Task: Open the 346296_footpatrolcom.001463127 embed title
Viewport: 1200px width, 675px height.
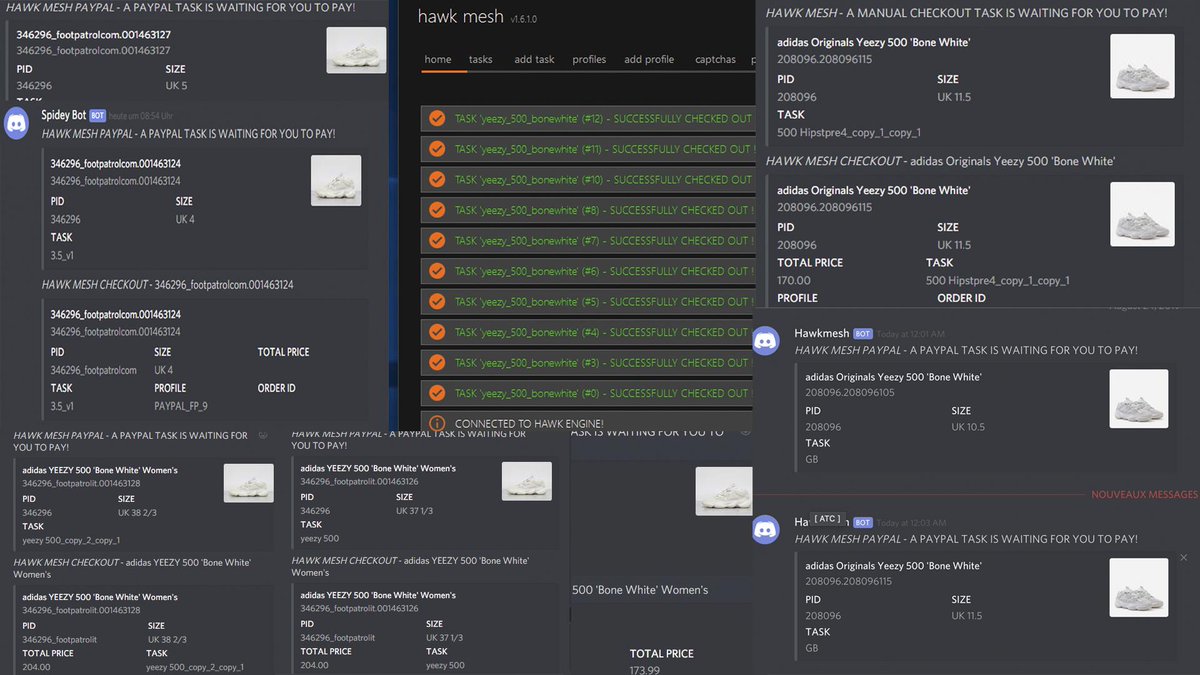Action: pyautogui.click(x=93, y=34)
